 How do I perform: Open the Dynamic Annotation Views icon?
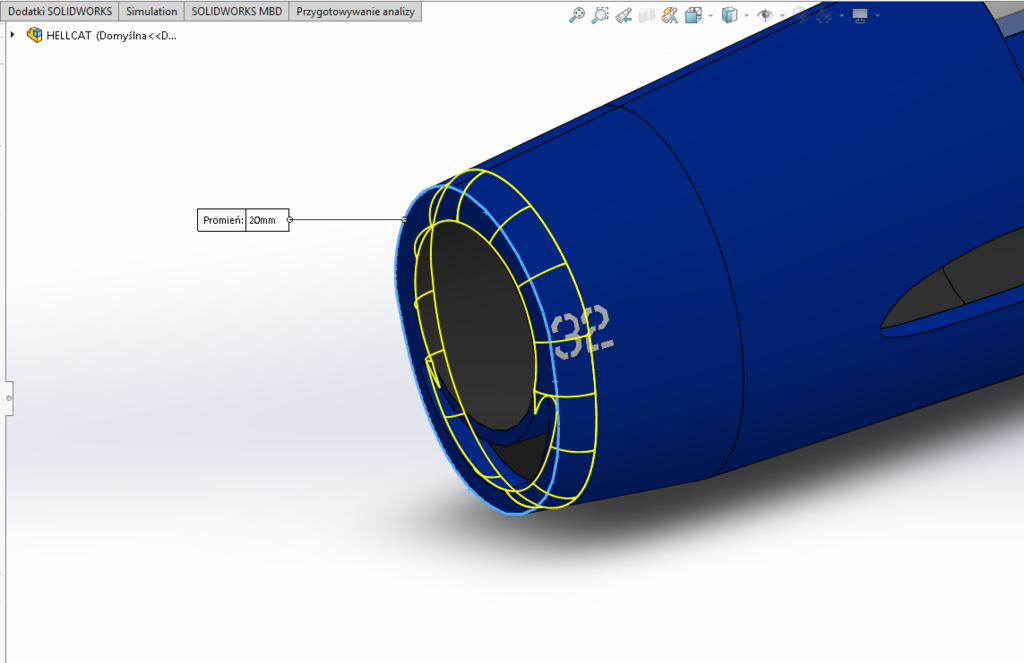coord(670,15)
